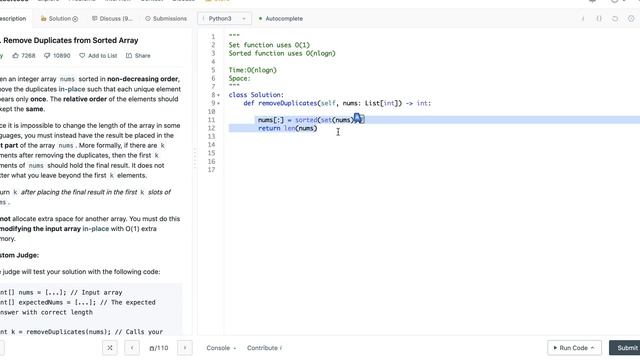Click on code line 11 nums[:] assignment
The width and height of the screenshot is (640, 360).
[311, 120]
